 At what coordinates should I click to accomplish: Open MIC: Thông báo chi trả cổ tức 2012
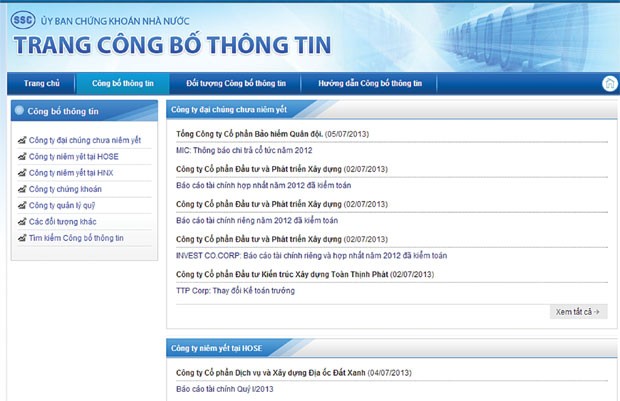(244, 150)
